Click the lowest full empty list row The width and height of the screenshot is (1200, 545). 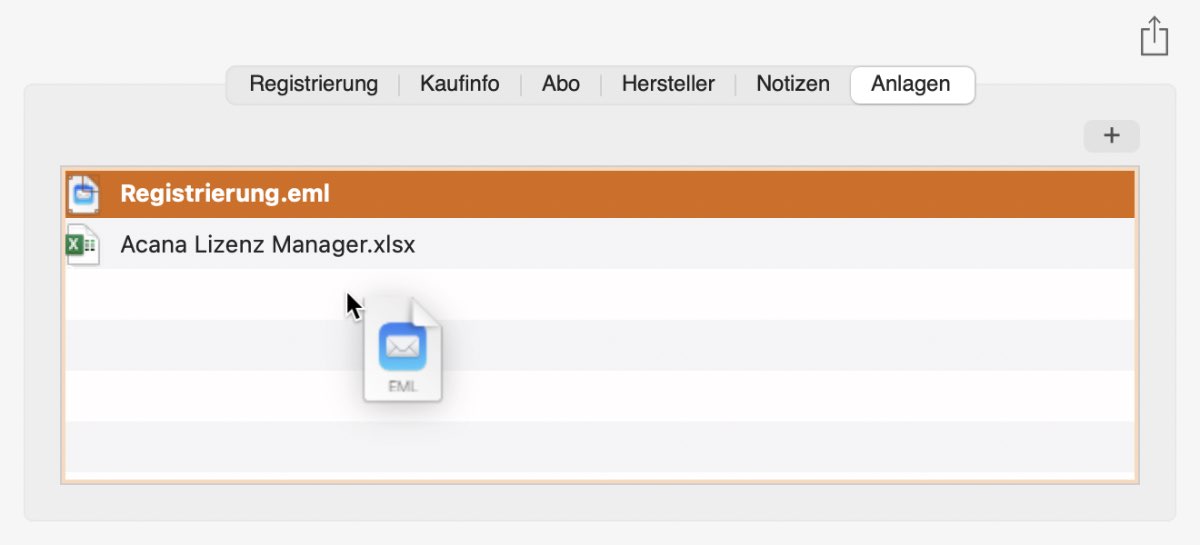coord(600,446)
